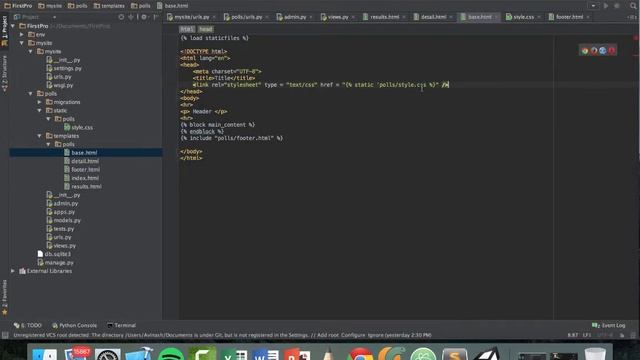The image size is (640, 360).
Task: Click the green Run arrow icon
Action: (x=606, y=6)
